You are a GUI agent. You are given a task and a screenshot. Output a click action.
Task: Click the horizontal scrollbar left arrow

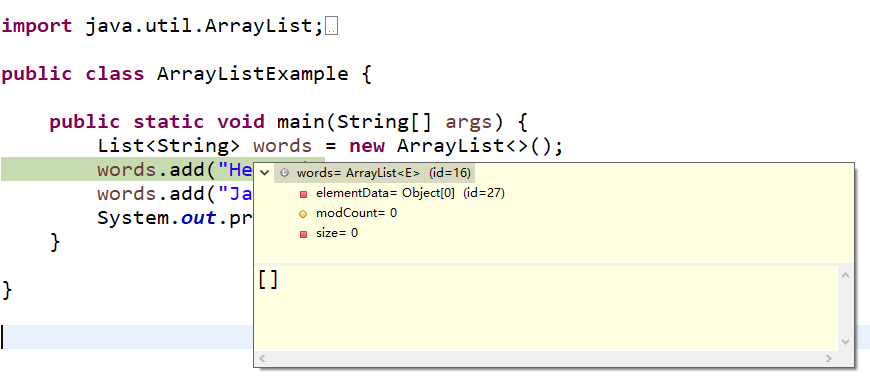click(x=262, y=358)
